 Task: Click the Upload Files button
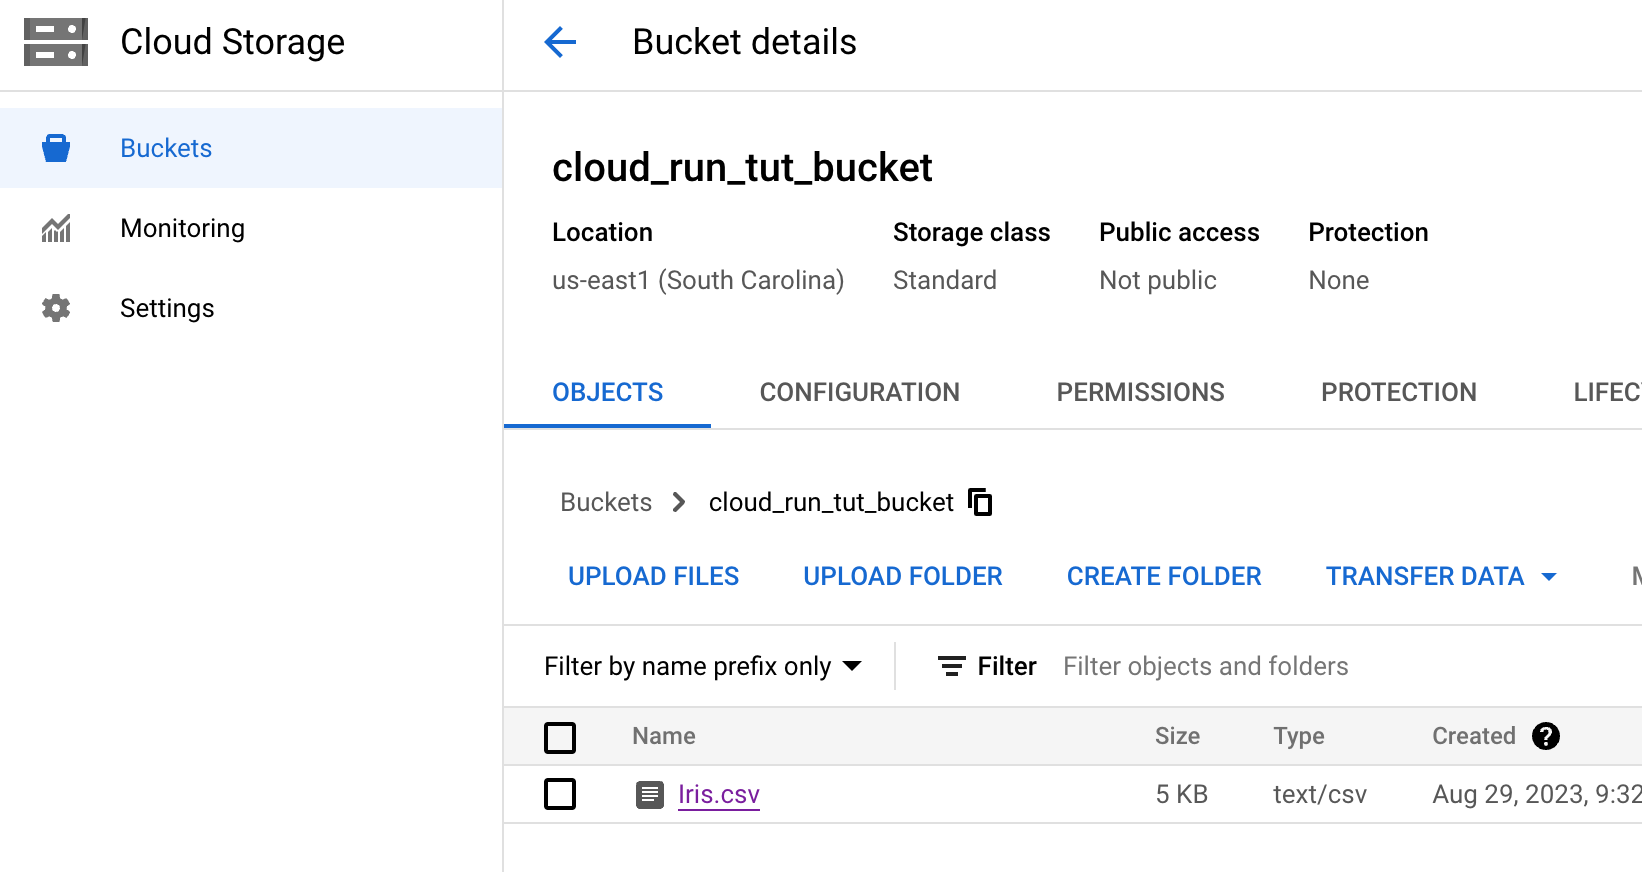tap(653, 577)
